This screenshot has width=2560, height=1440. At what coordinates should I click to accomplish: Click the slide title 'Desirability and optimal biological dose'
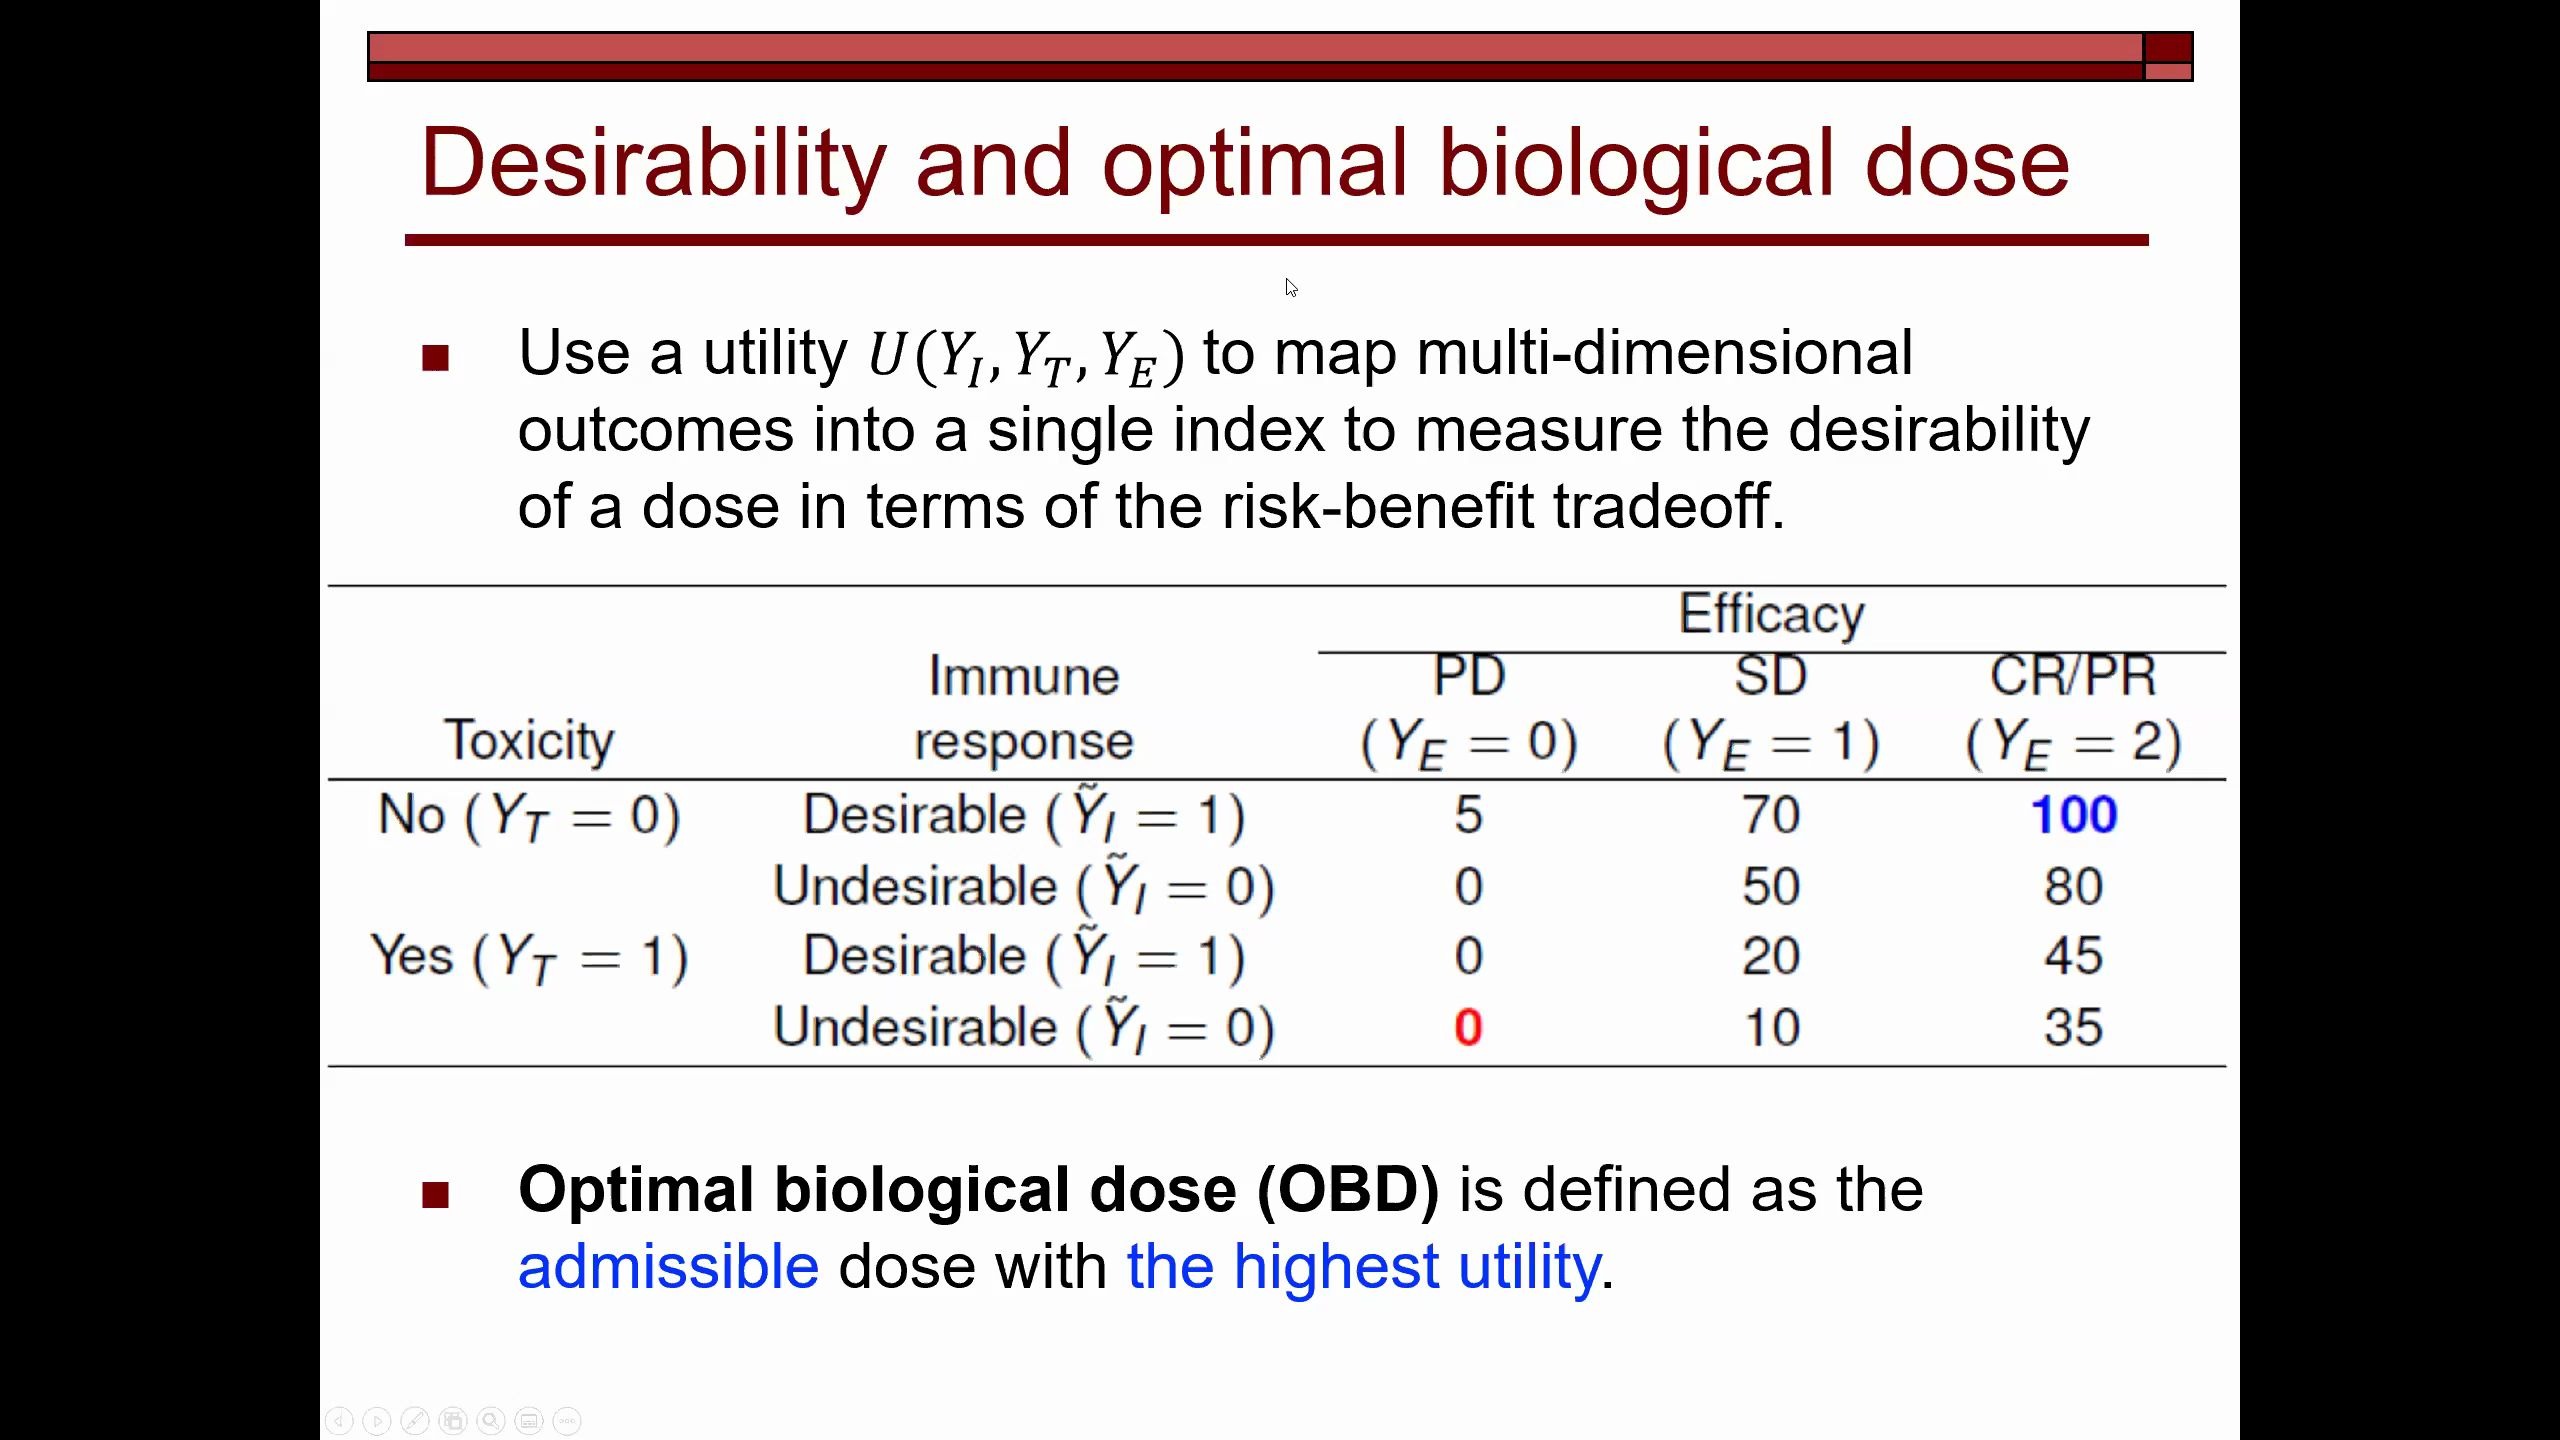1245,163
